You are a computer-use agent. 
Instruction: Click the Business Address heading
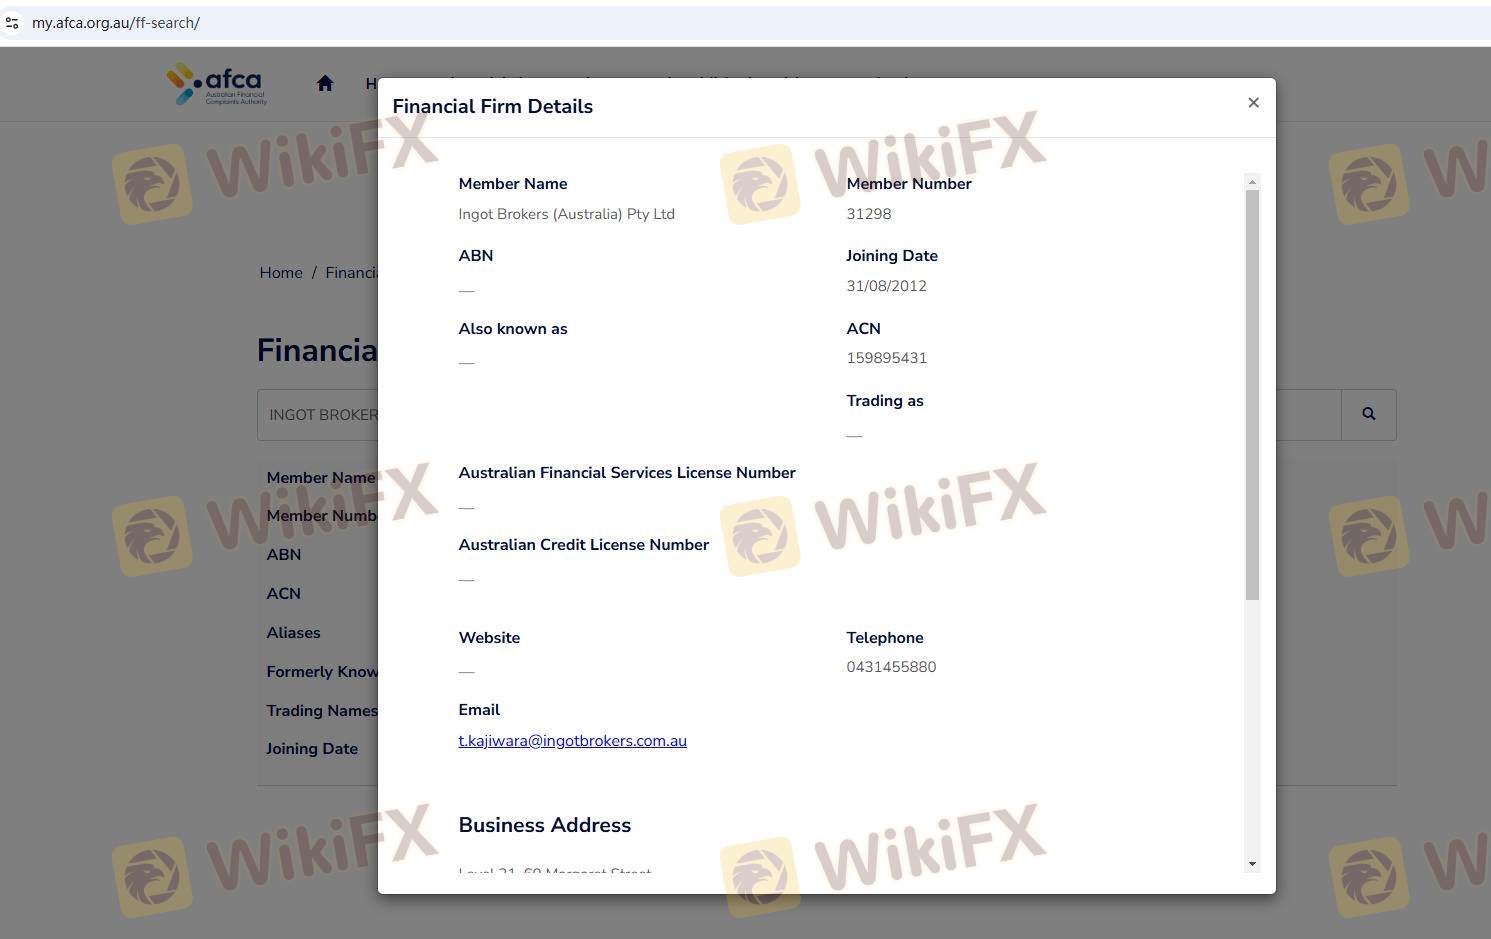point(544,825)
